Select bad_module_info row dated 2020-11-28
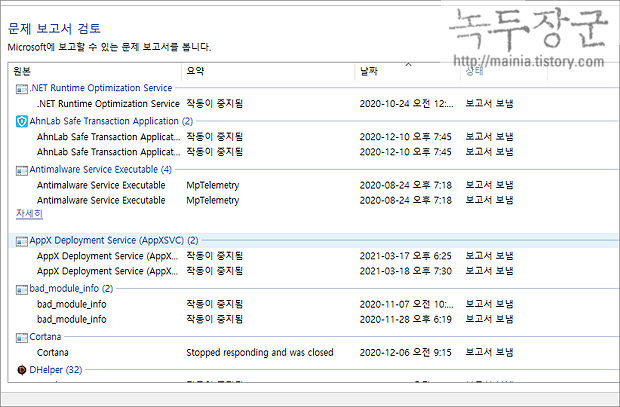The image size is (620, 407). point(313,319)
